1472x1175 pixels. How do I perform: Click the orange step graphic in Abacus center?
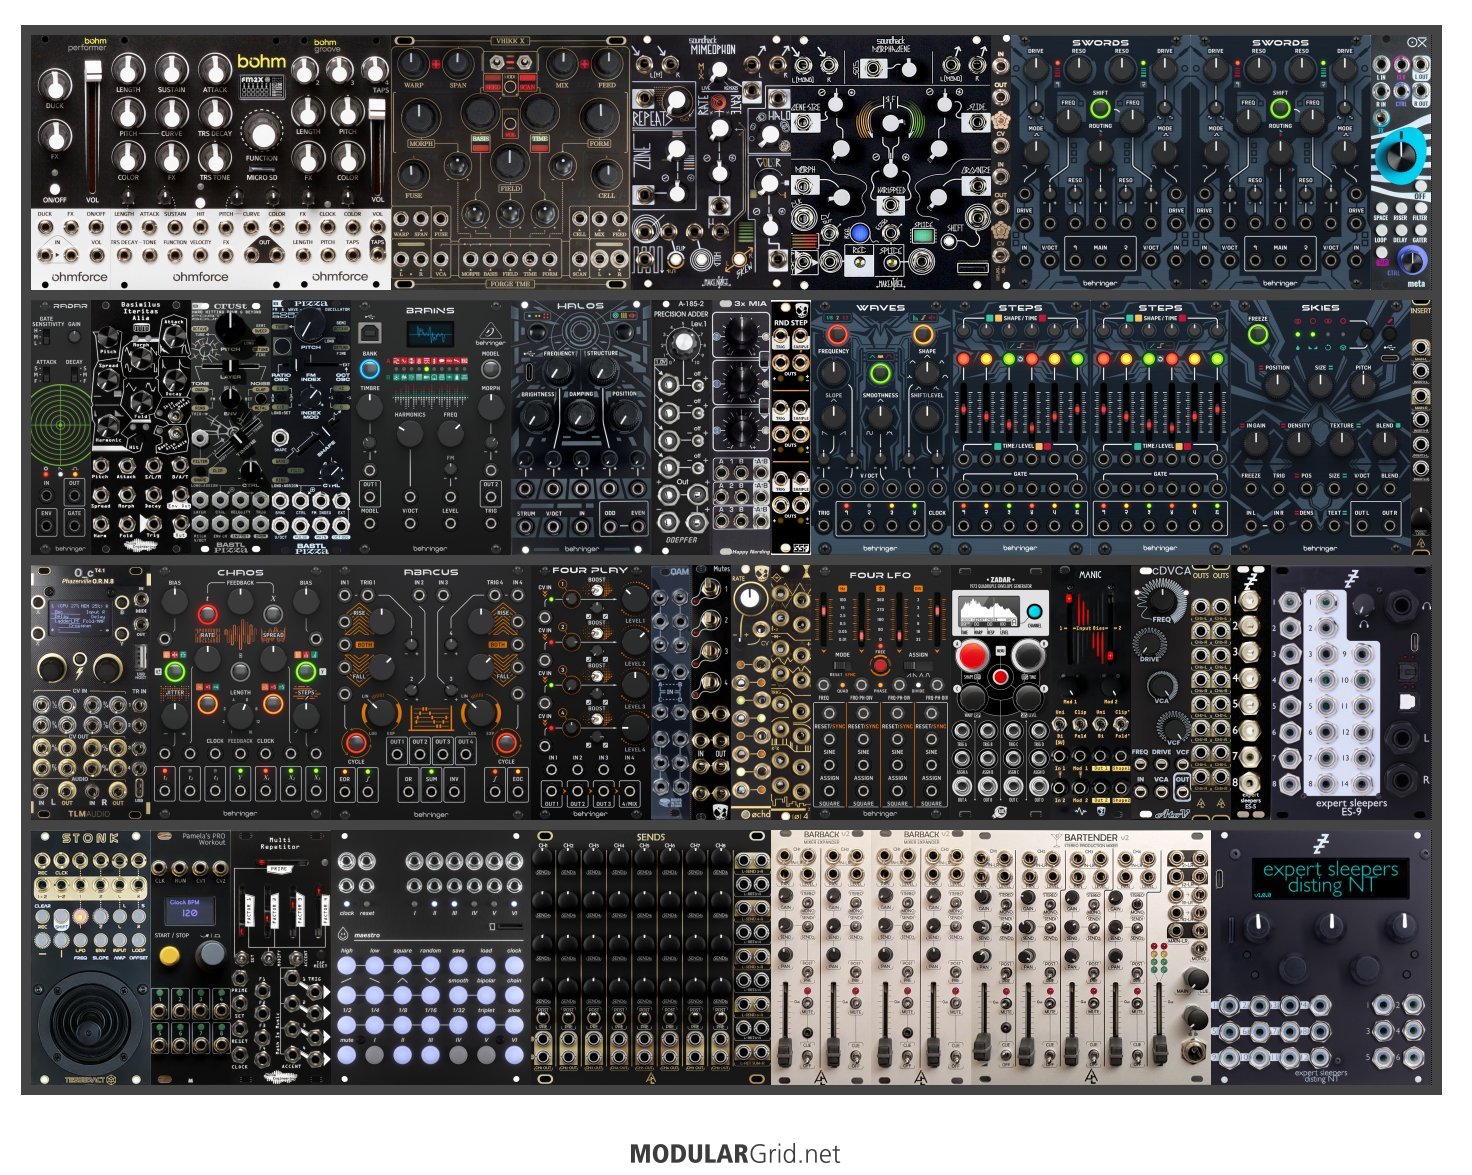click(431, 719)
